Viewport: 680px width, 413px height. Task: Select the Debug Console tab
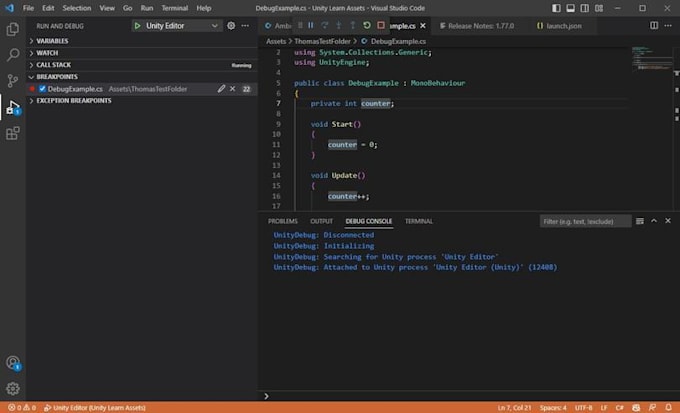(x=369, y=221)
